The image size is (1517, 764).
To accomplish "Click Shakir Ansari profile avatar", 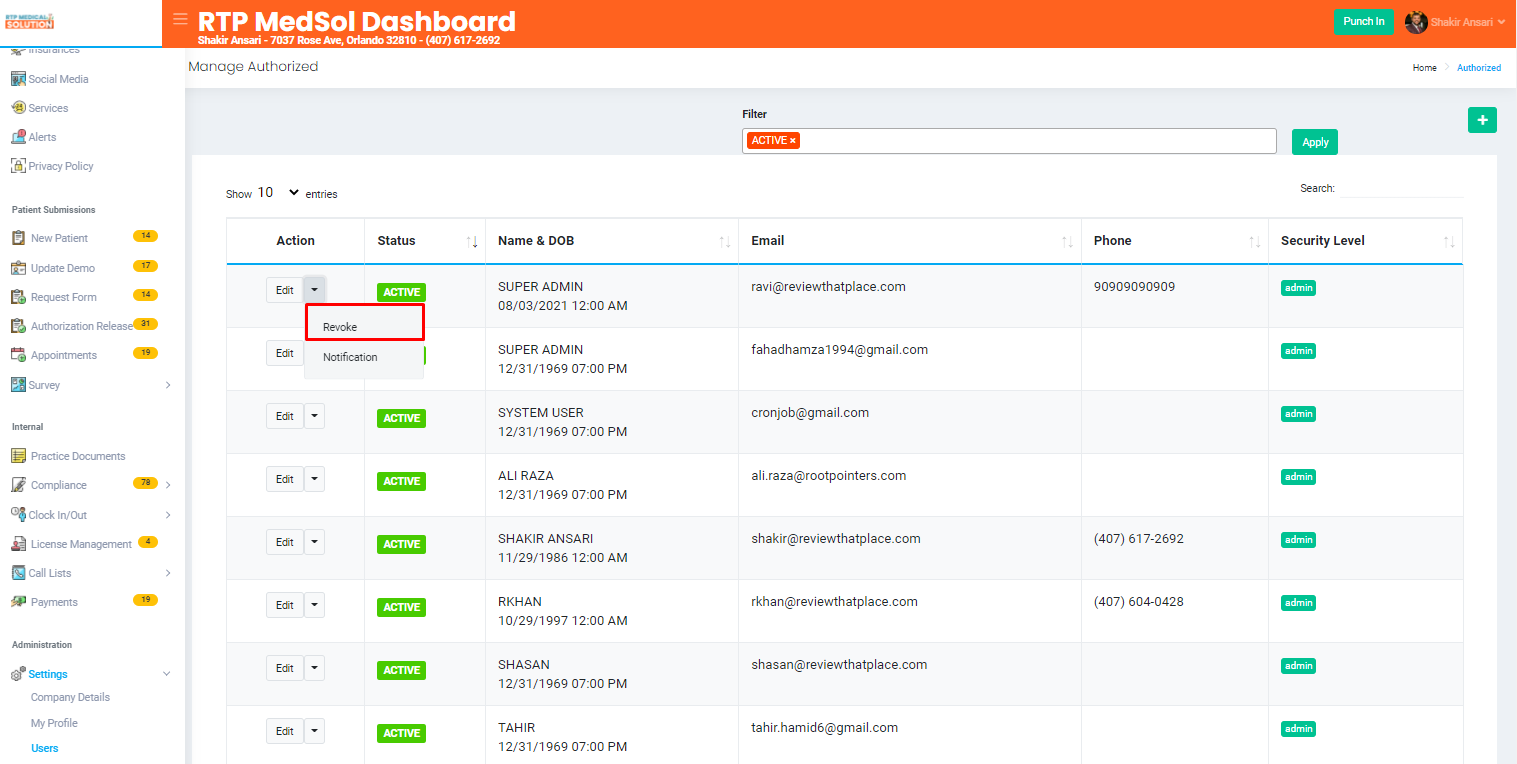I will (x=1416, y=22).
